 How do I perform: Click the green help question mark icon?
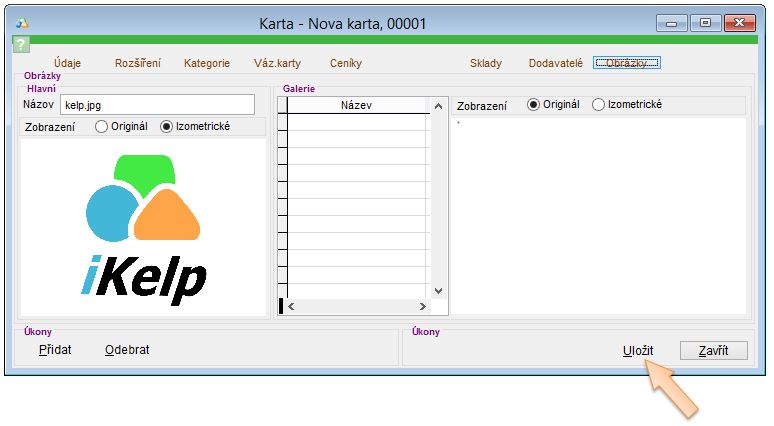coord(20,45)
